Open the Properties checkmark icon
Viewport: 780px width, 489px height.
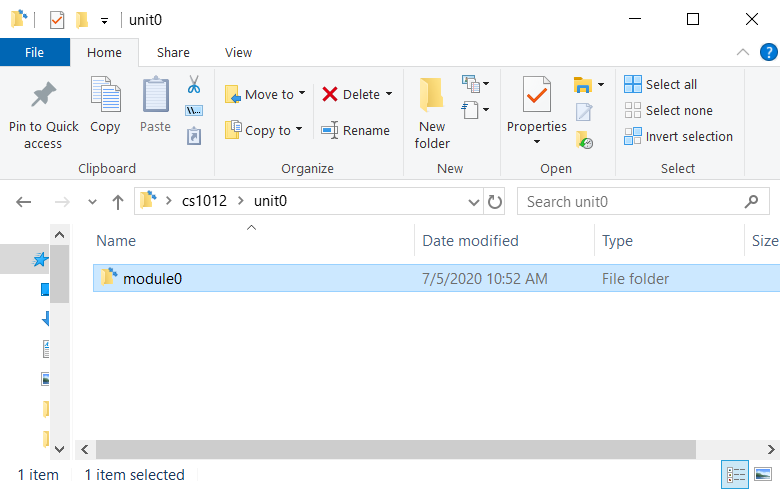536,97
